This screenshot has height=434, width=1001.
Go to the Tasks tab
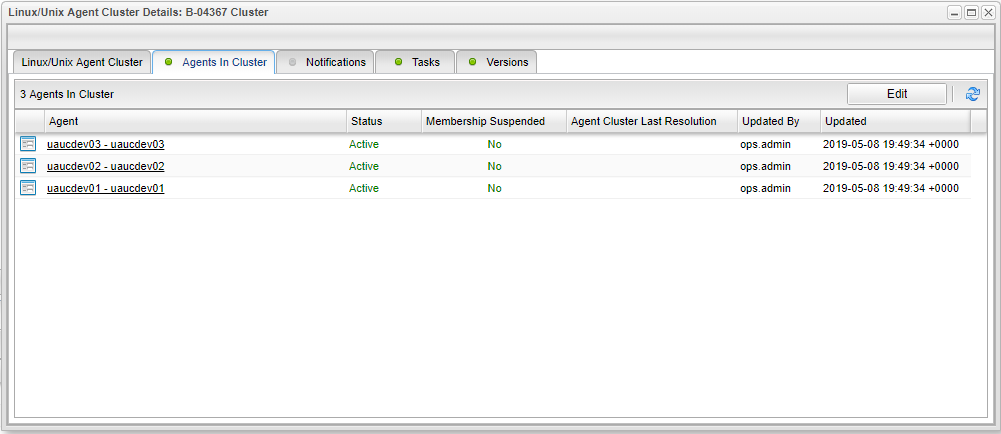[x=416, y=62]
